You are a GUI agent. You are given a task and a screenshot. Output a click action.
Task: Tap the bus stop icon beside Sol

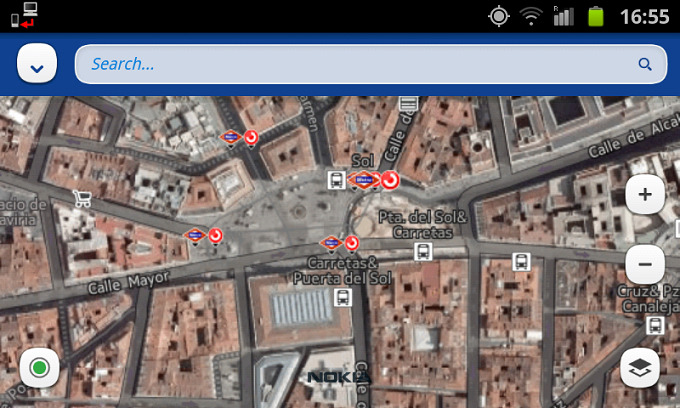point(336,180)
